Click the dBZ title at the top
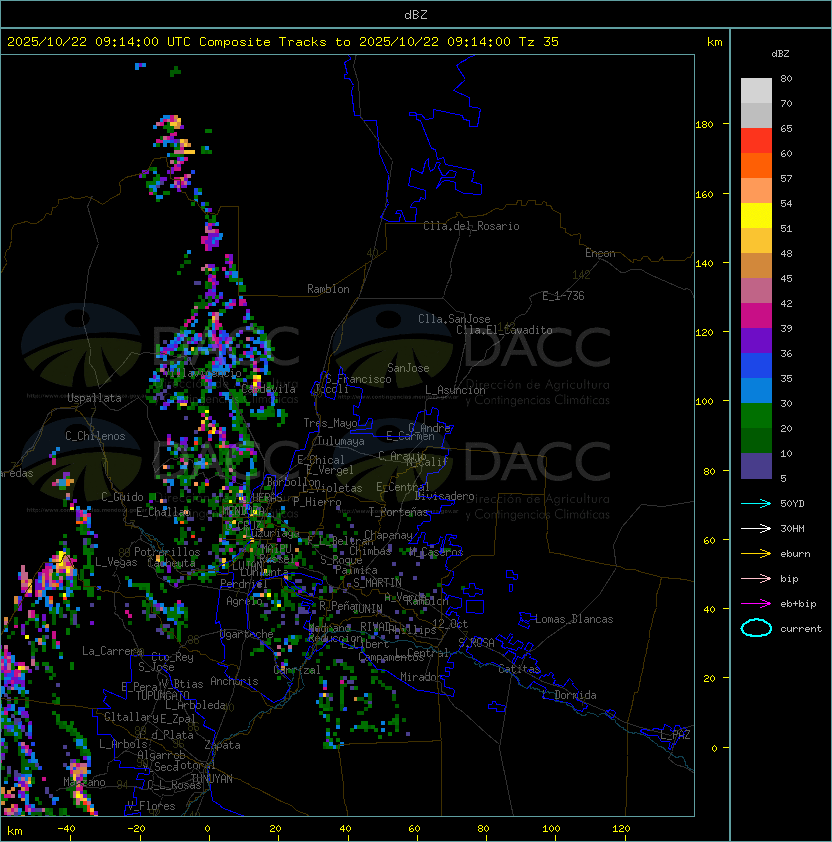Screen dimensions: 832x842 click(416, 14)
